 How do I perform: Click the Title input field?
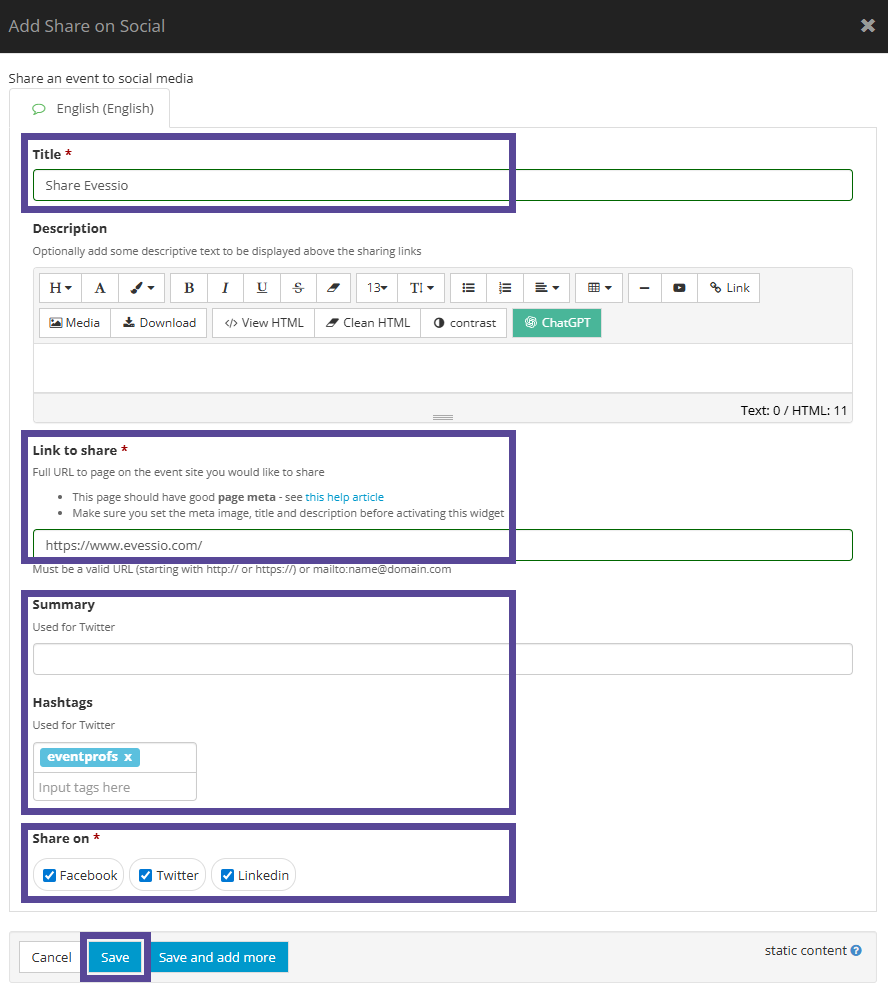[442, 185]
